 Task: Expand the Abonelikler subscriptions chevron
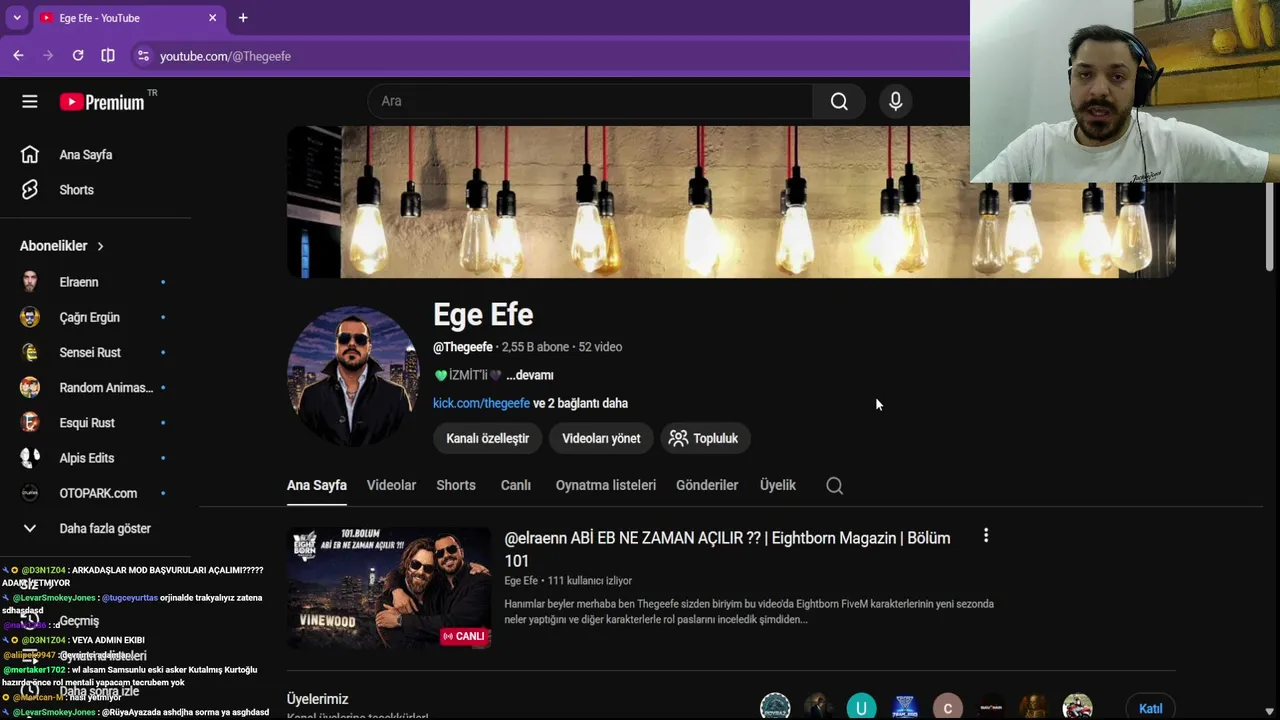click(100, 246)
